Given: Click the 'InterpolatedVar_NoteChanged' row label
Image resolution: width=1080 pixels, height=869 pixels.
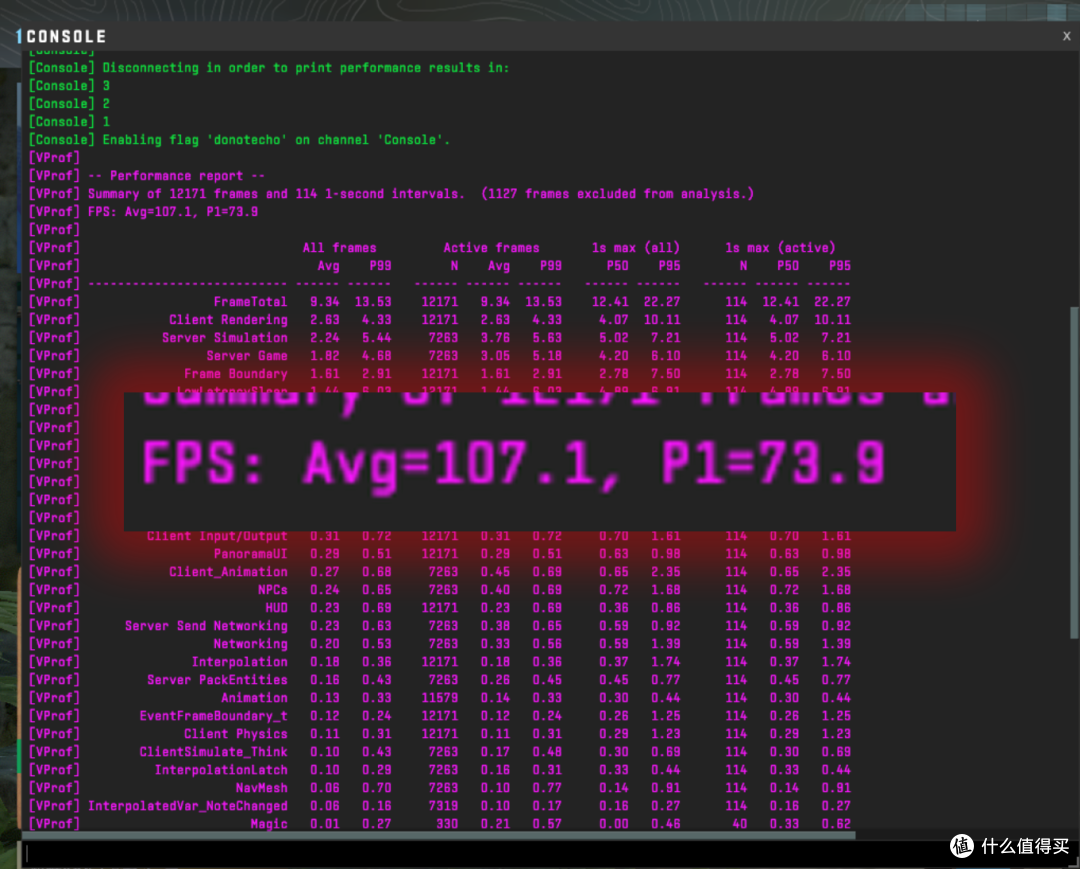Looking at the screenshot, I should (187, 806).
